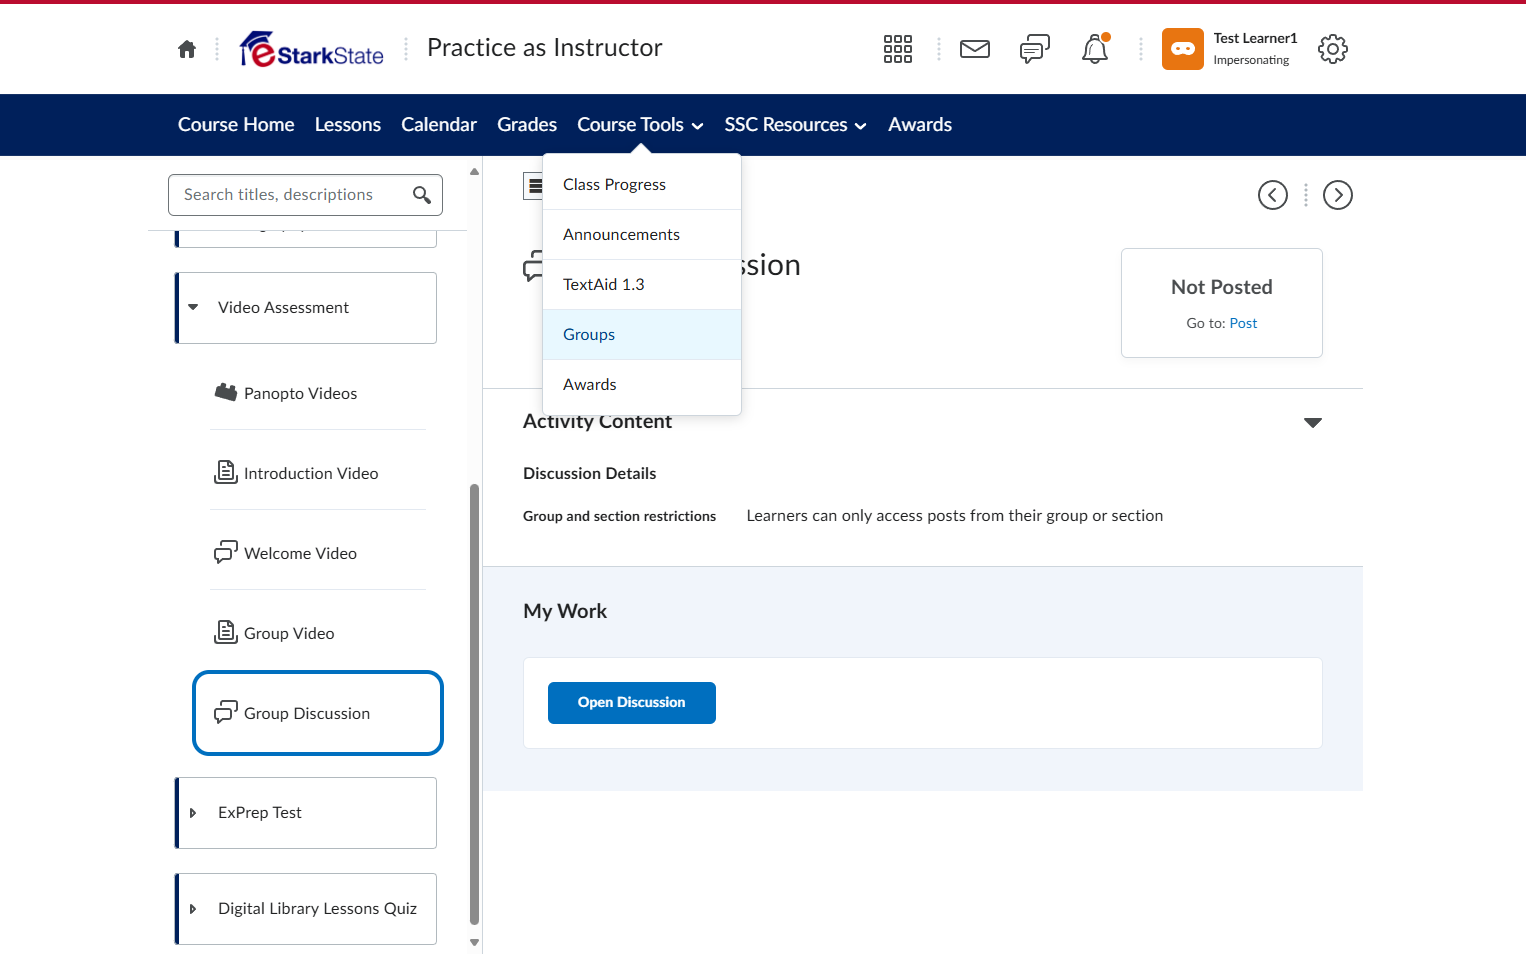The image size is (1526, 954).
Task: Select Class Progress from menu
Action: pyautogui.click(x=642, y=185)
